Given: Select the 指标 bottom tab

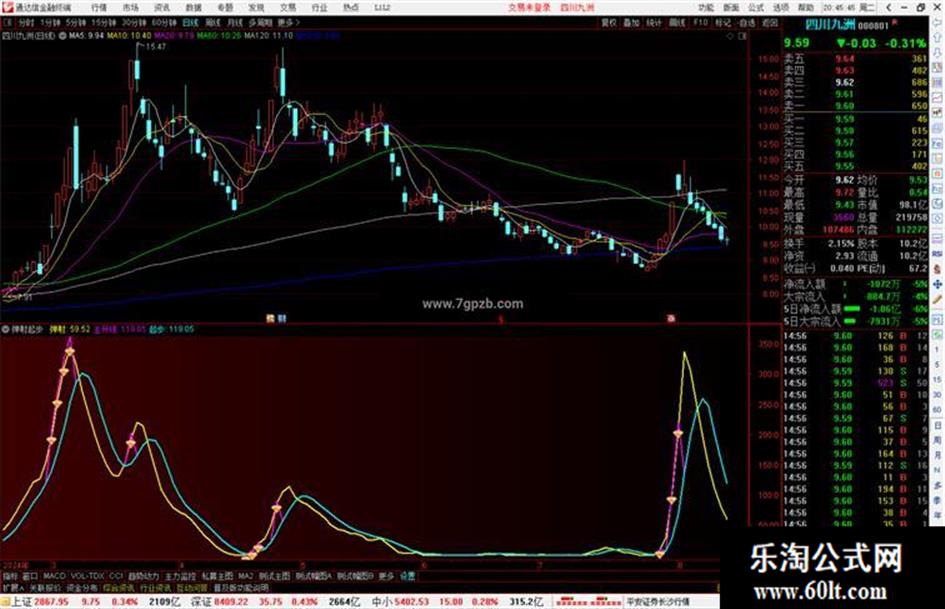Looking at the screenshot, I should click(10, 576).
